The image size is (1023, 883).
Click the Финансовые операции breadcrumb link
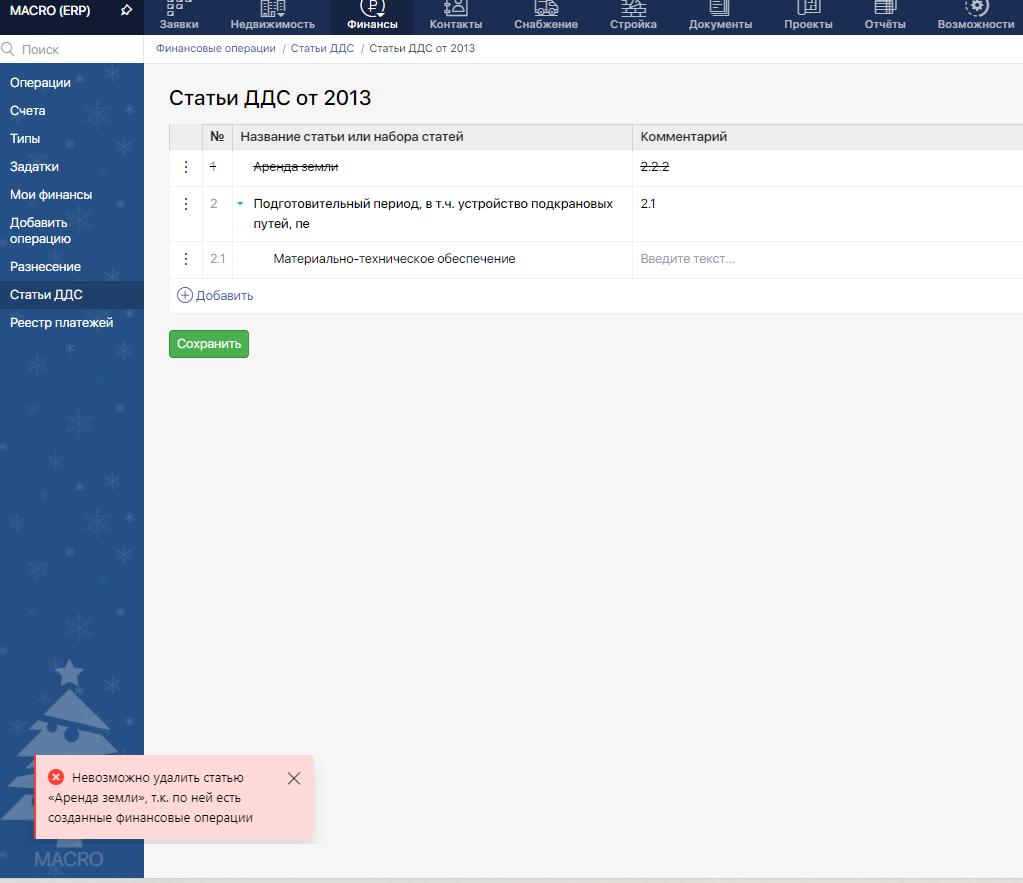(x=215, y=48)
